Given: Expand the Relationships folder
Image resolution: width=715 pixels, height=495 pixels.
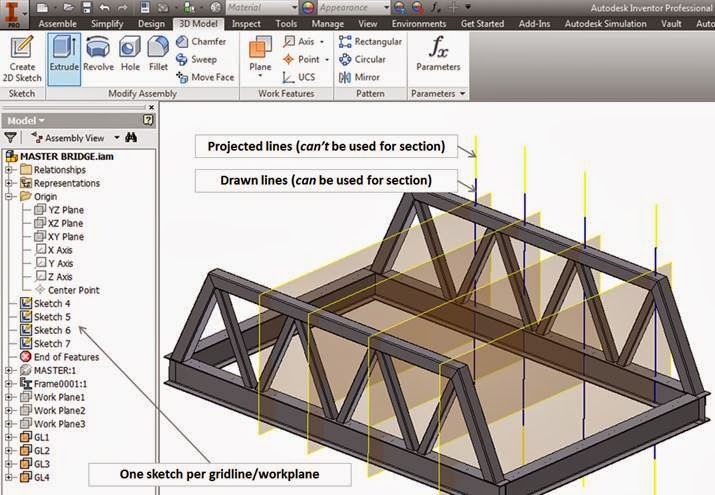Looking at the screenshot, I should (x=8, y=170).
